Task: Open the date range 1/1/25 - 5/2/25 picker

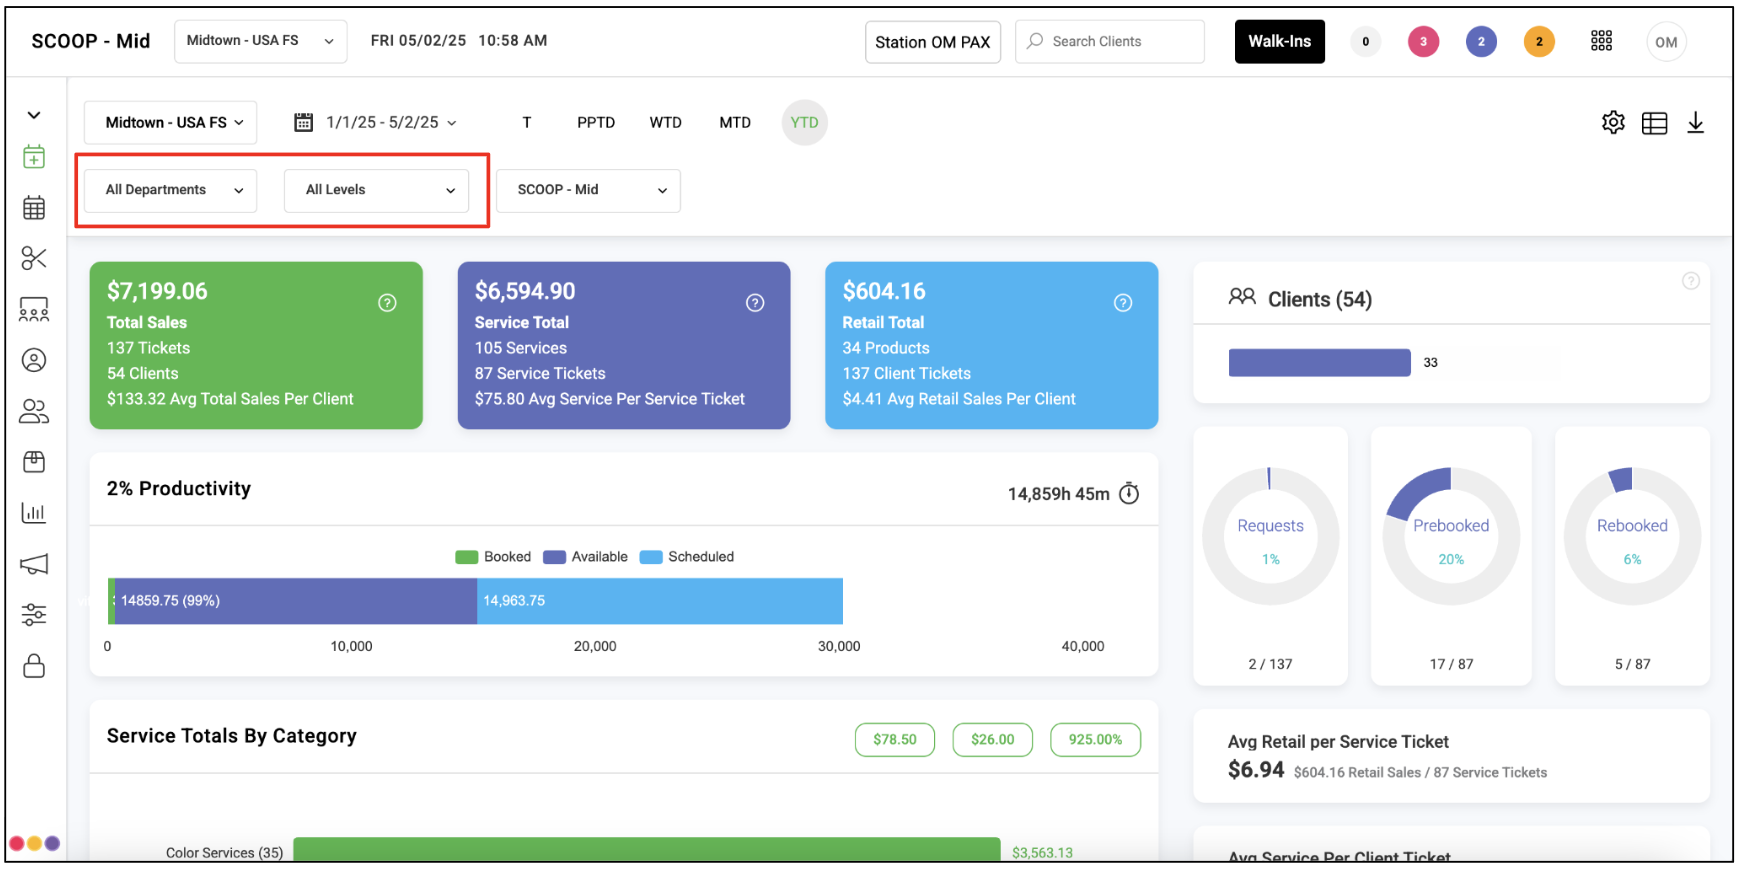Action: 376,123
